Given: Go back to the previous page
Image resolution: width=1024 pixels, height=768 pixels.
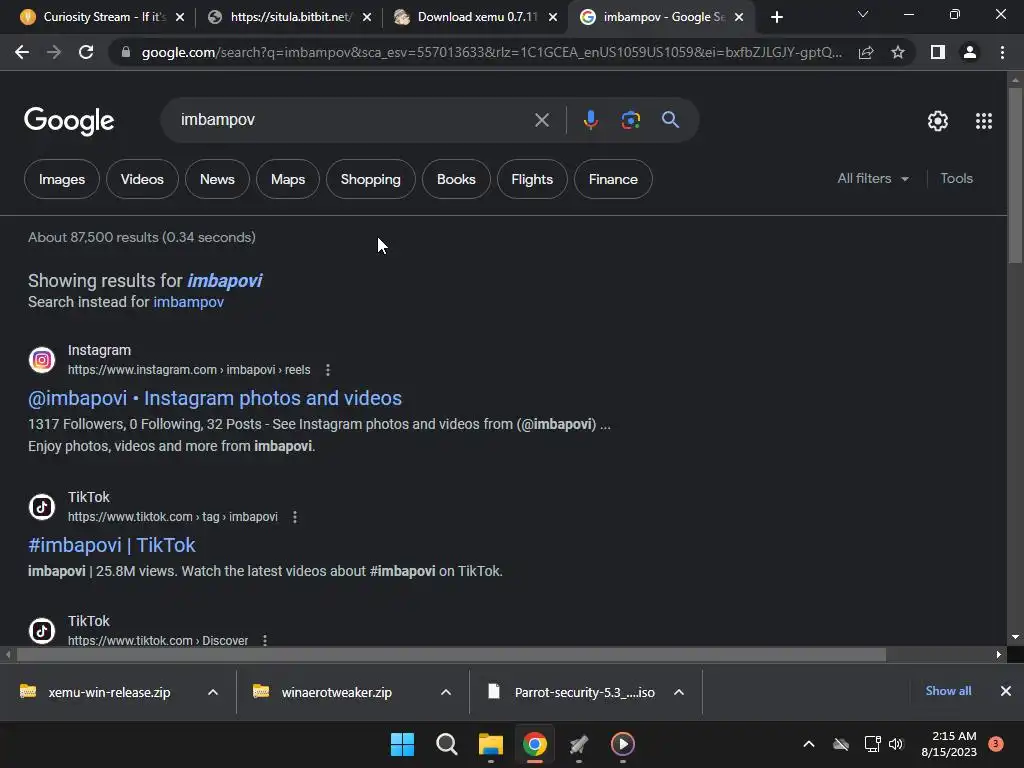Looking at the screenshot, I should pyautogui.click(x=22, y=52).
